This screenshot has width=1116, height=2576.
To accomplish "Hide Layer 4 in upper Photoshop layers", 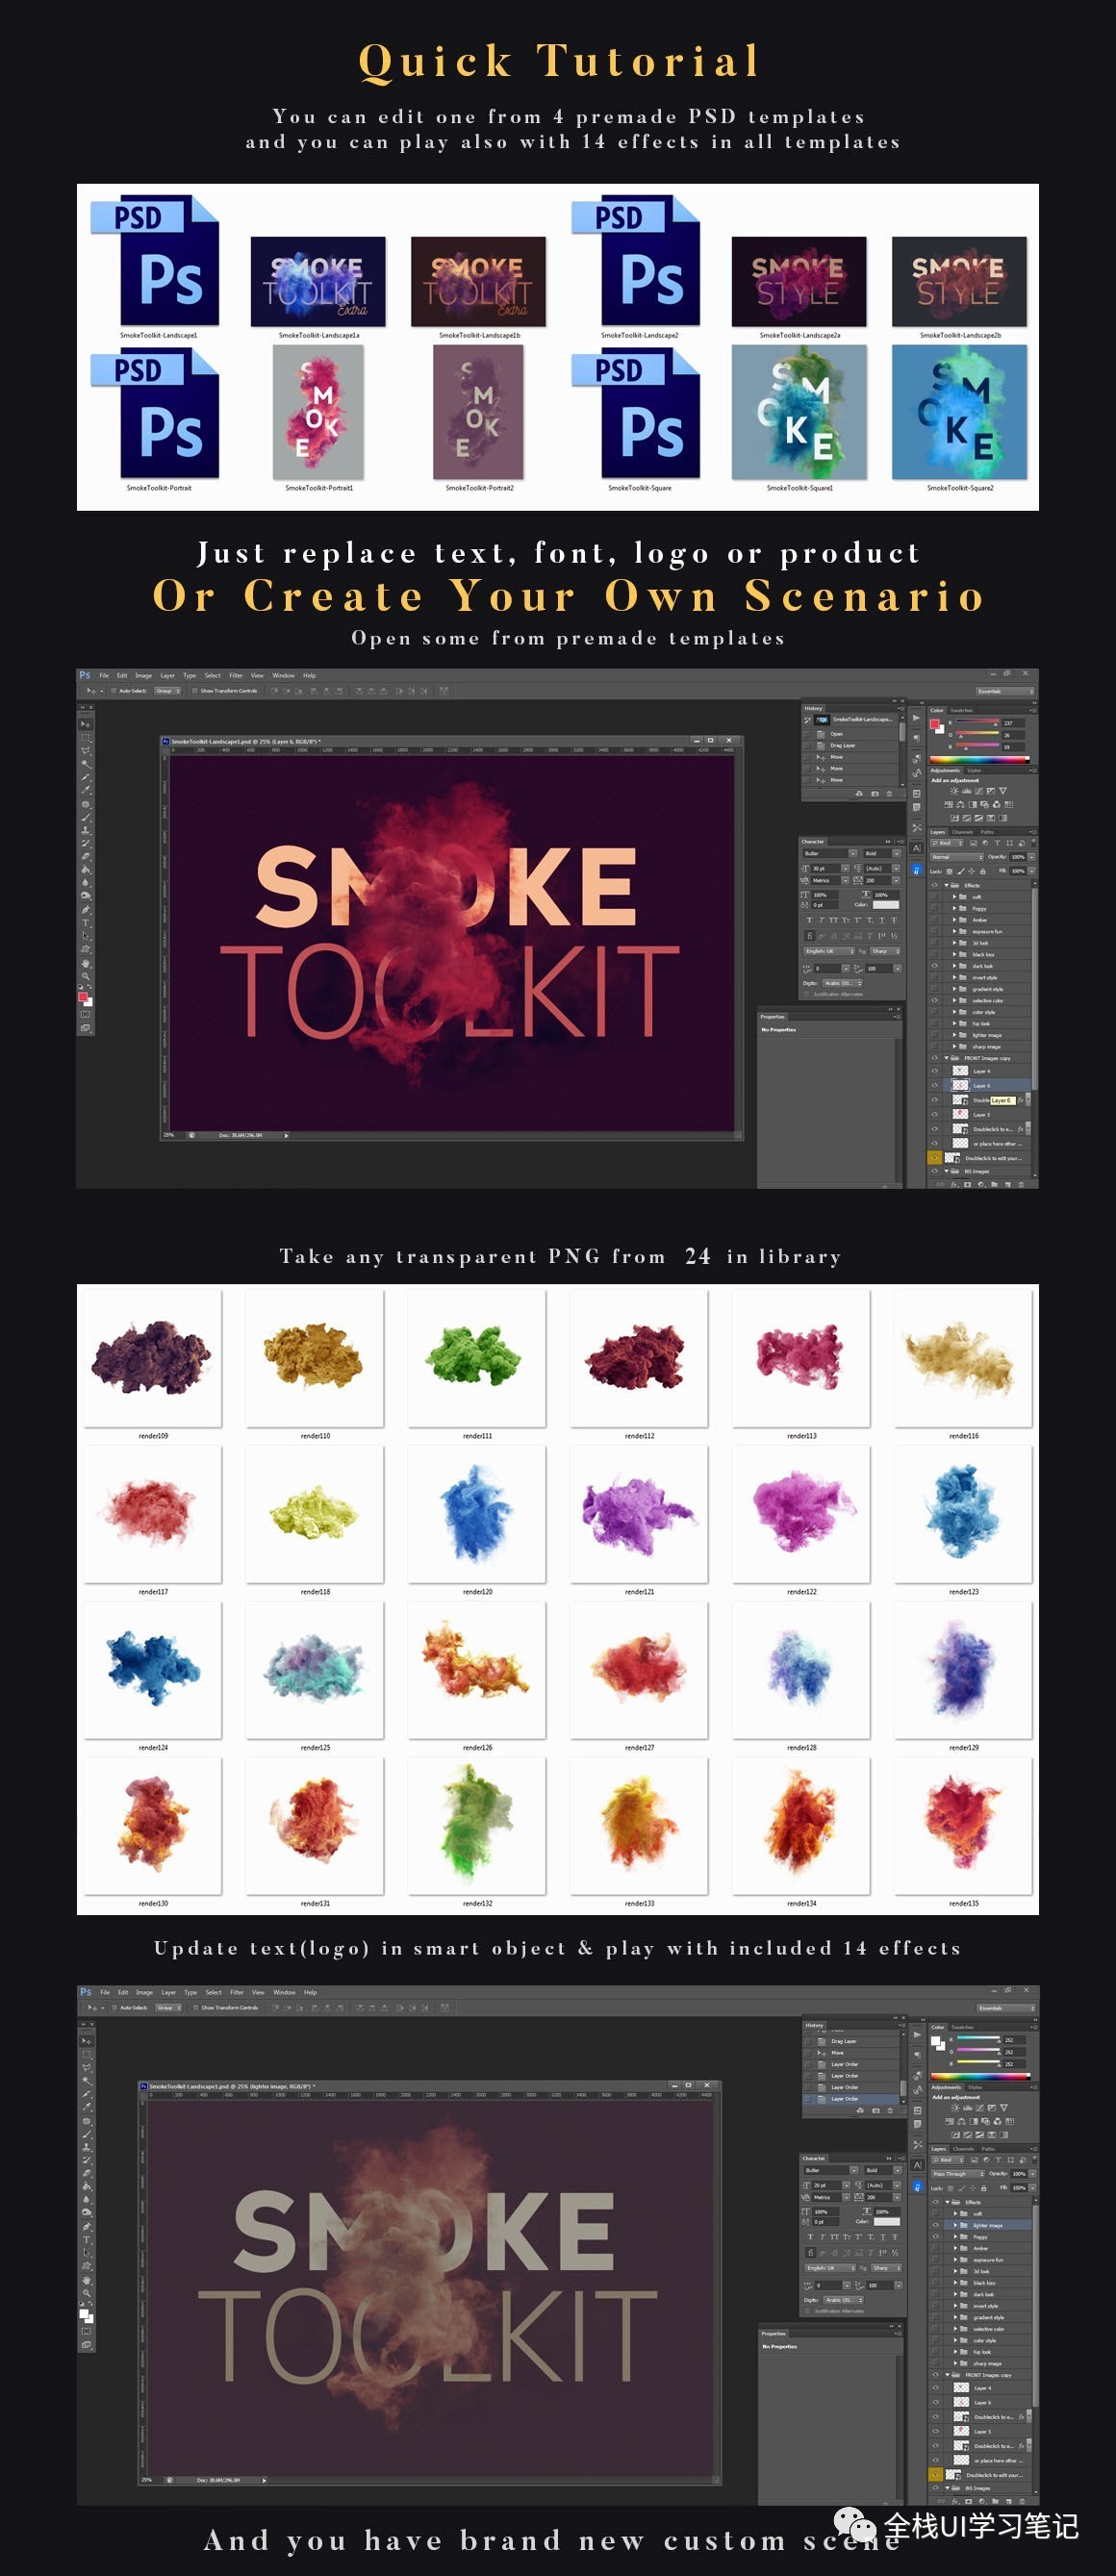I will (935, 1071).
